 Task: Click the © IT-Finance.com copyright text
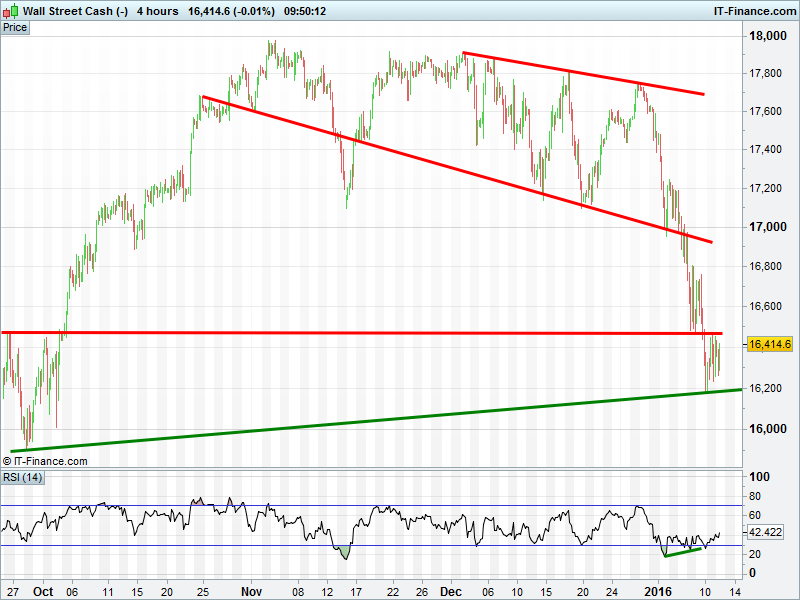[46, 461]
